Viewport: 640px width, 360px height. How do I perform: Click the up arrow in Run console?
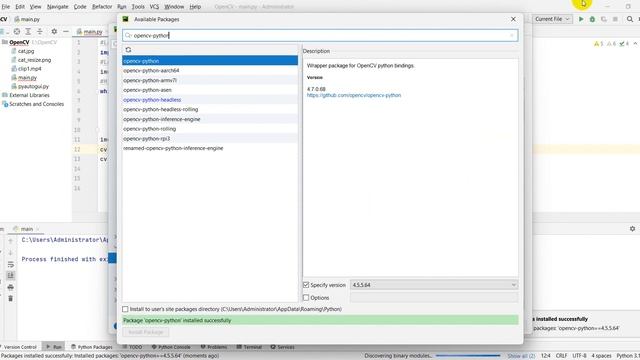11,241
